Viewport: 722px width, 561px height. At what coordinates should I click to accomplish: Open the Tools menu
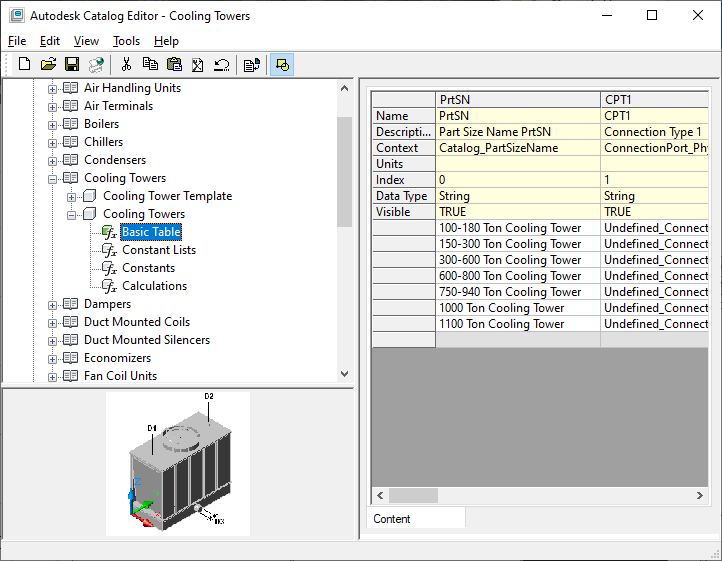click(x=126, y=41)
